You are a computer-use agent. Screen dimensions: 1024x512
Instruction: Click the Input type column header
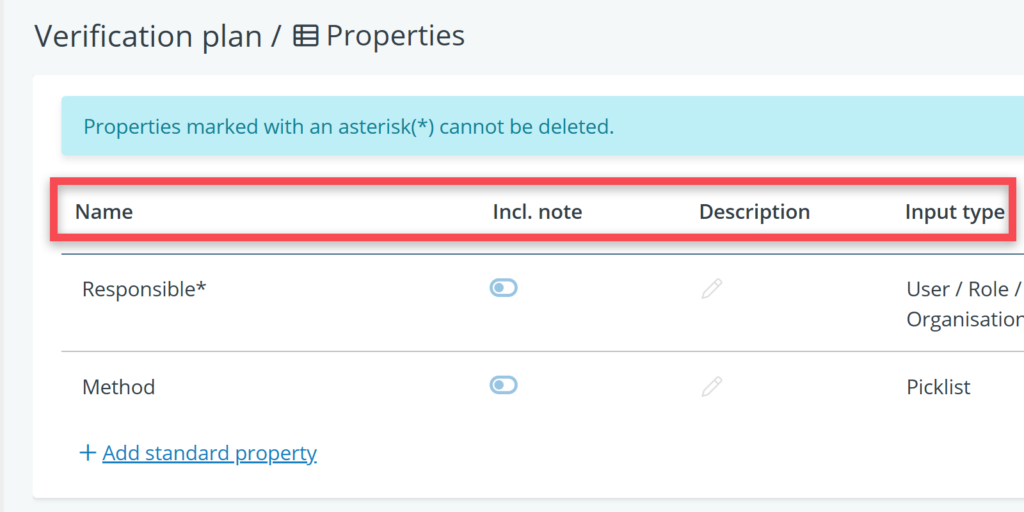[x=954, y=212]
